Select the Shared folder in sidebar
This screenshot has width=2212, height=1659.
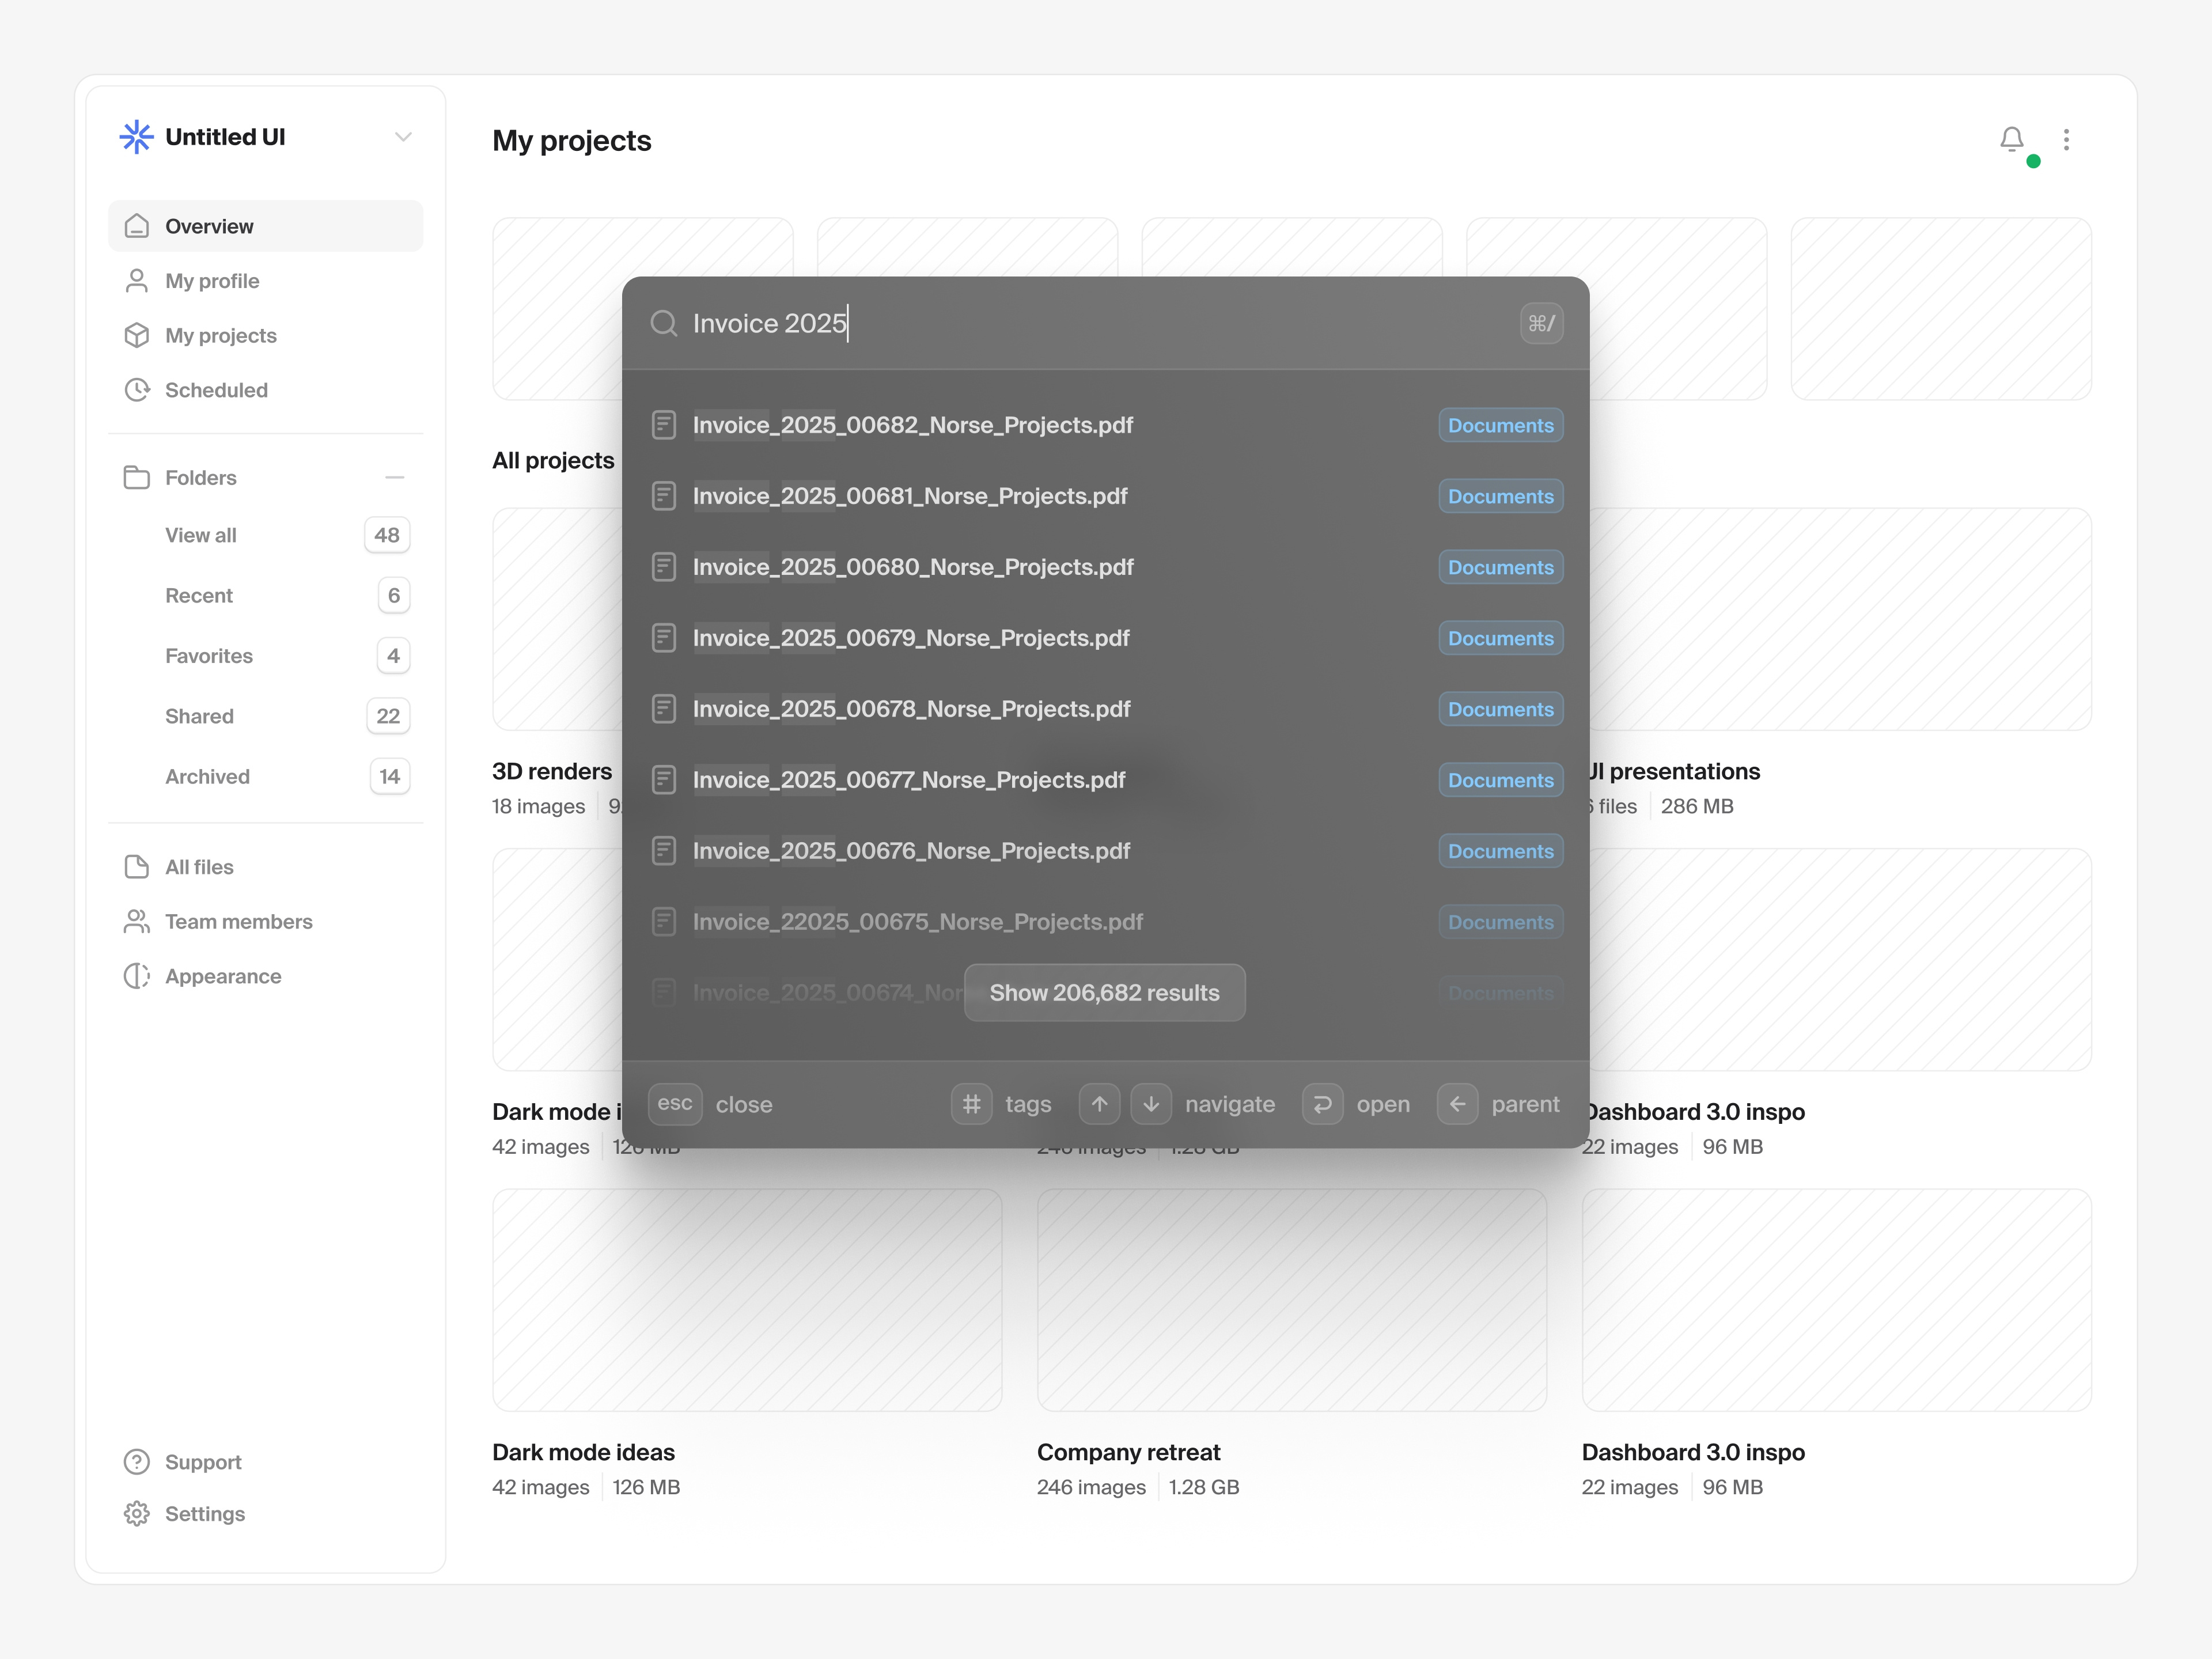[199, 716]
